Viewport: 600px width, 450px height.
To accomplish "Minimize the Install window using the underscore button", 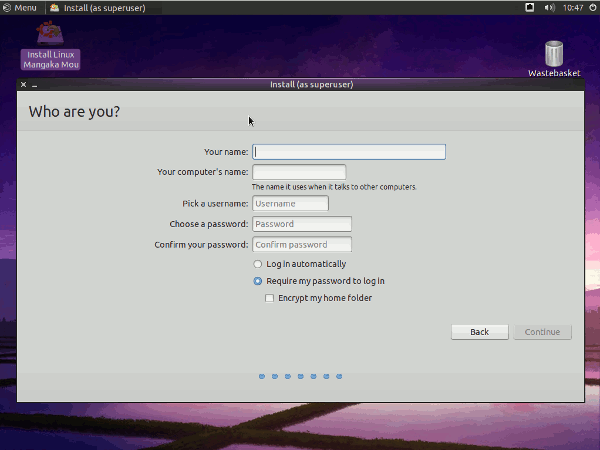I will [34, 85].
